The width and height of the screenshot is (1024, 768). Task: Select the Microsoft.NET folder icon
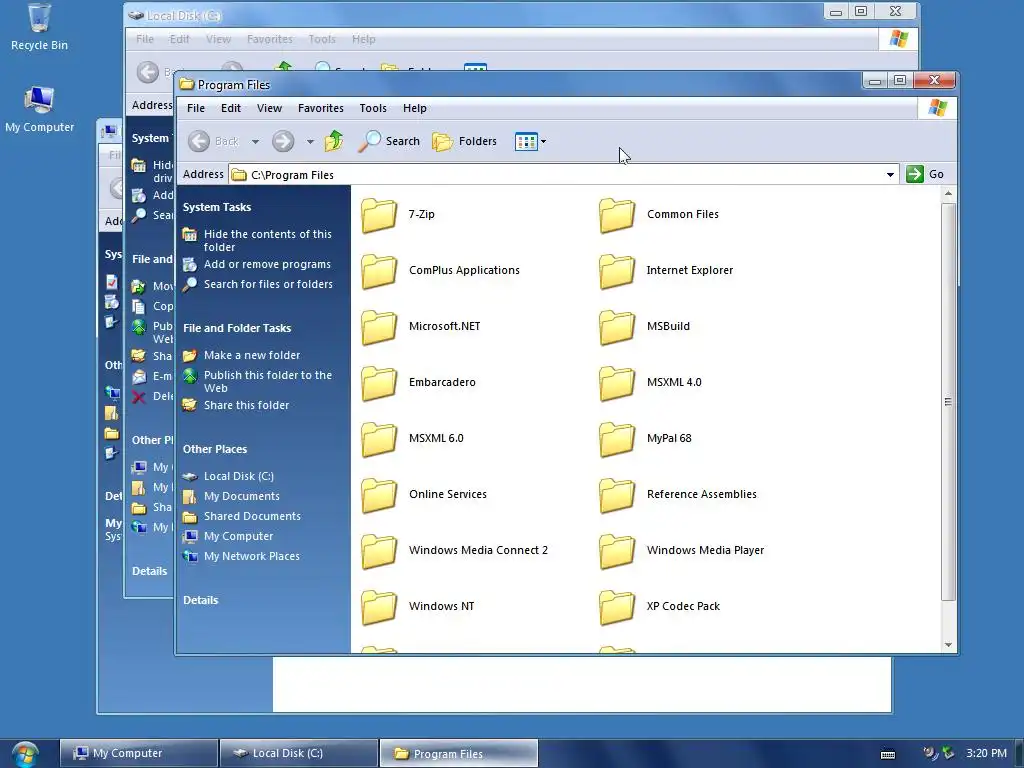click(x=379, y=327)
